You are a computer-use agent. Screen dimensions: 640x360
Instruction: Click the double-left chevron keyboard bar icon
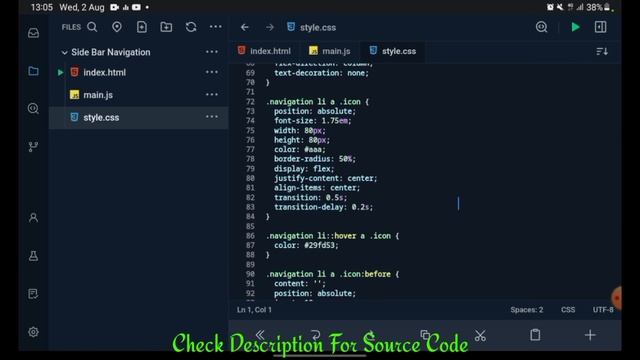click(x=260, y=335)
